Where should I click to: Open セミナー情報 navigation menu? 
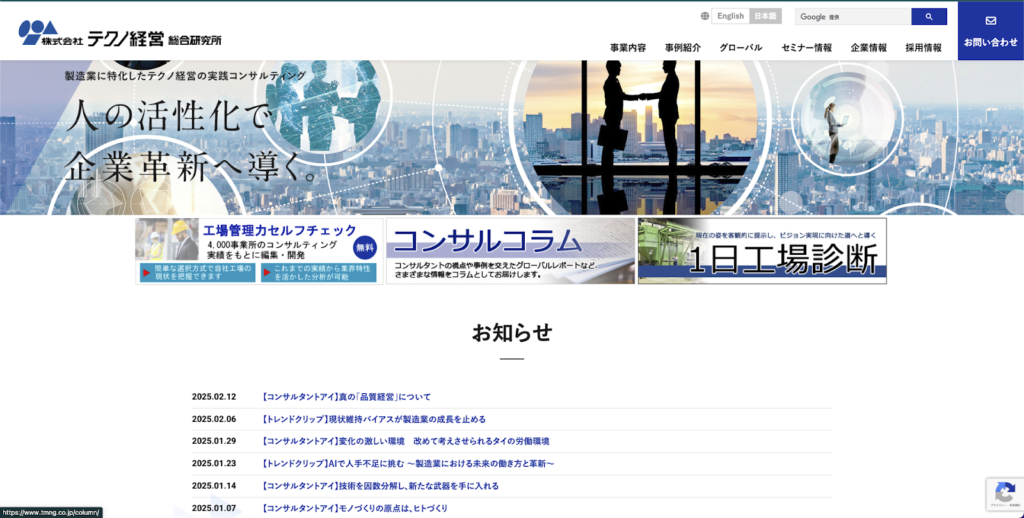806,47
